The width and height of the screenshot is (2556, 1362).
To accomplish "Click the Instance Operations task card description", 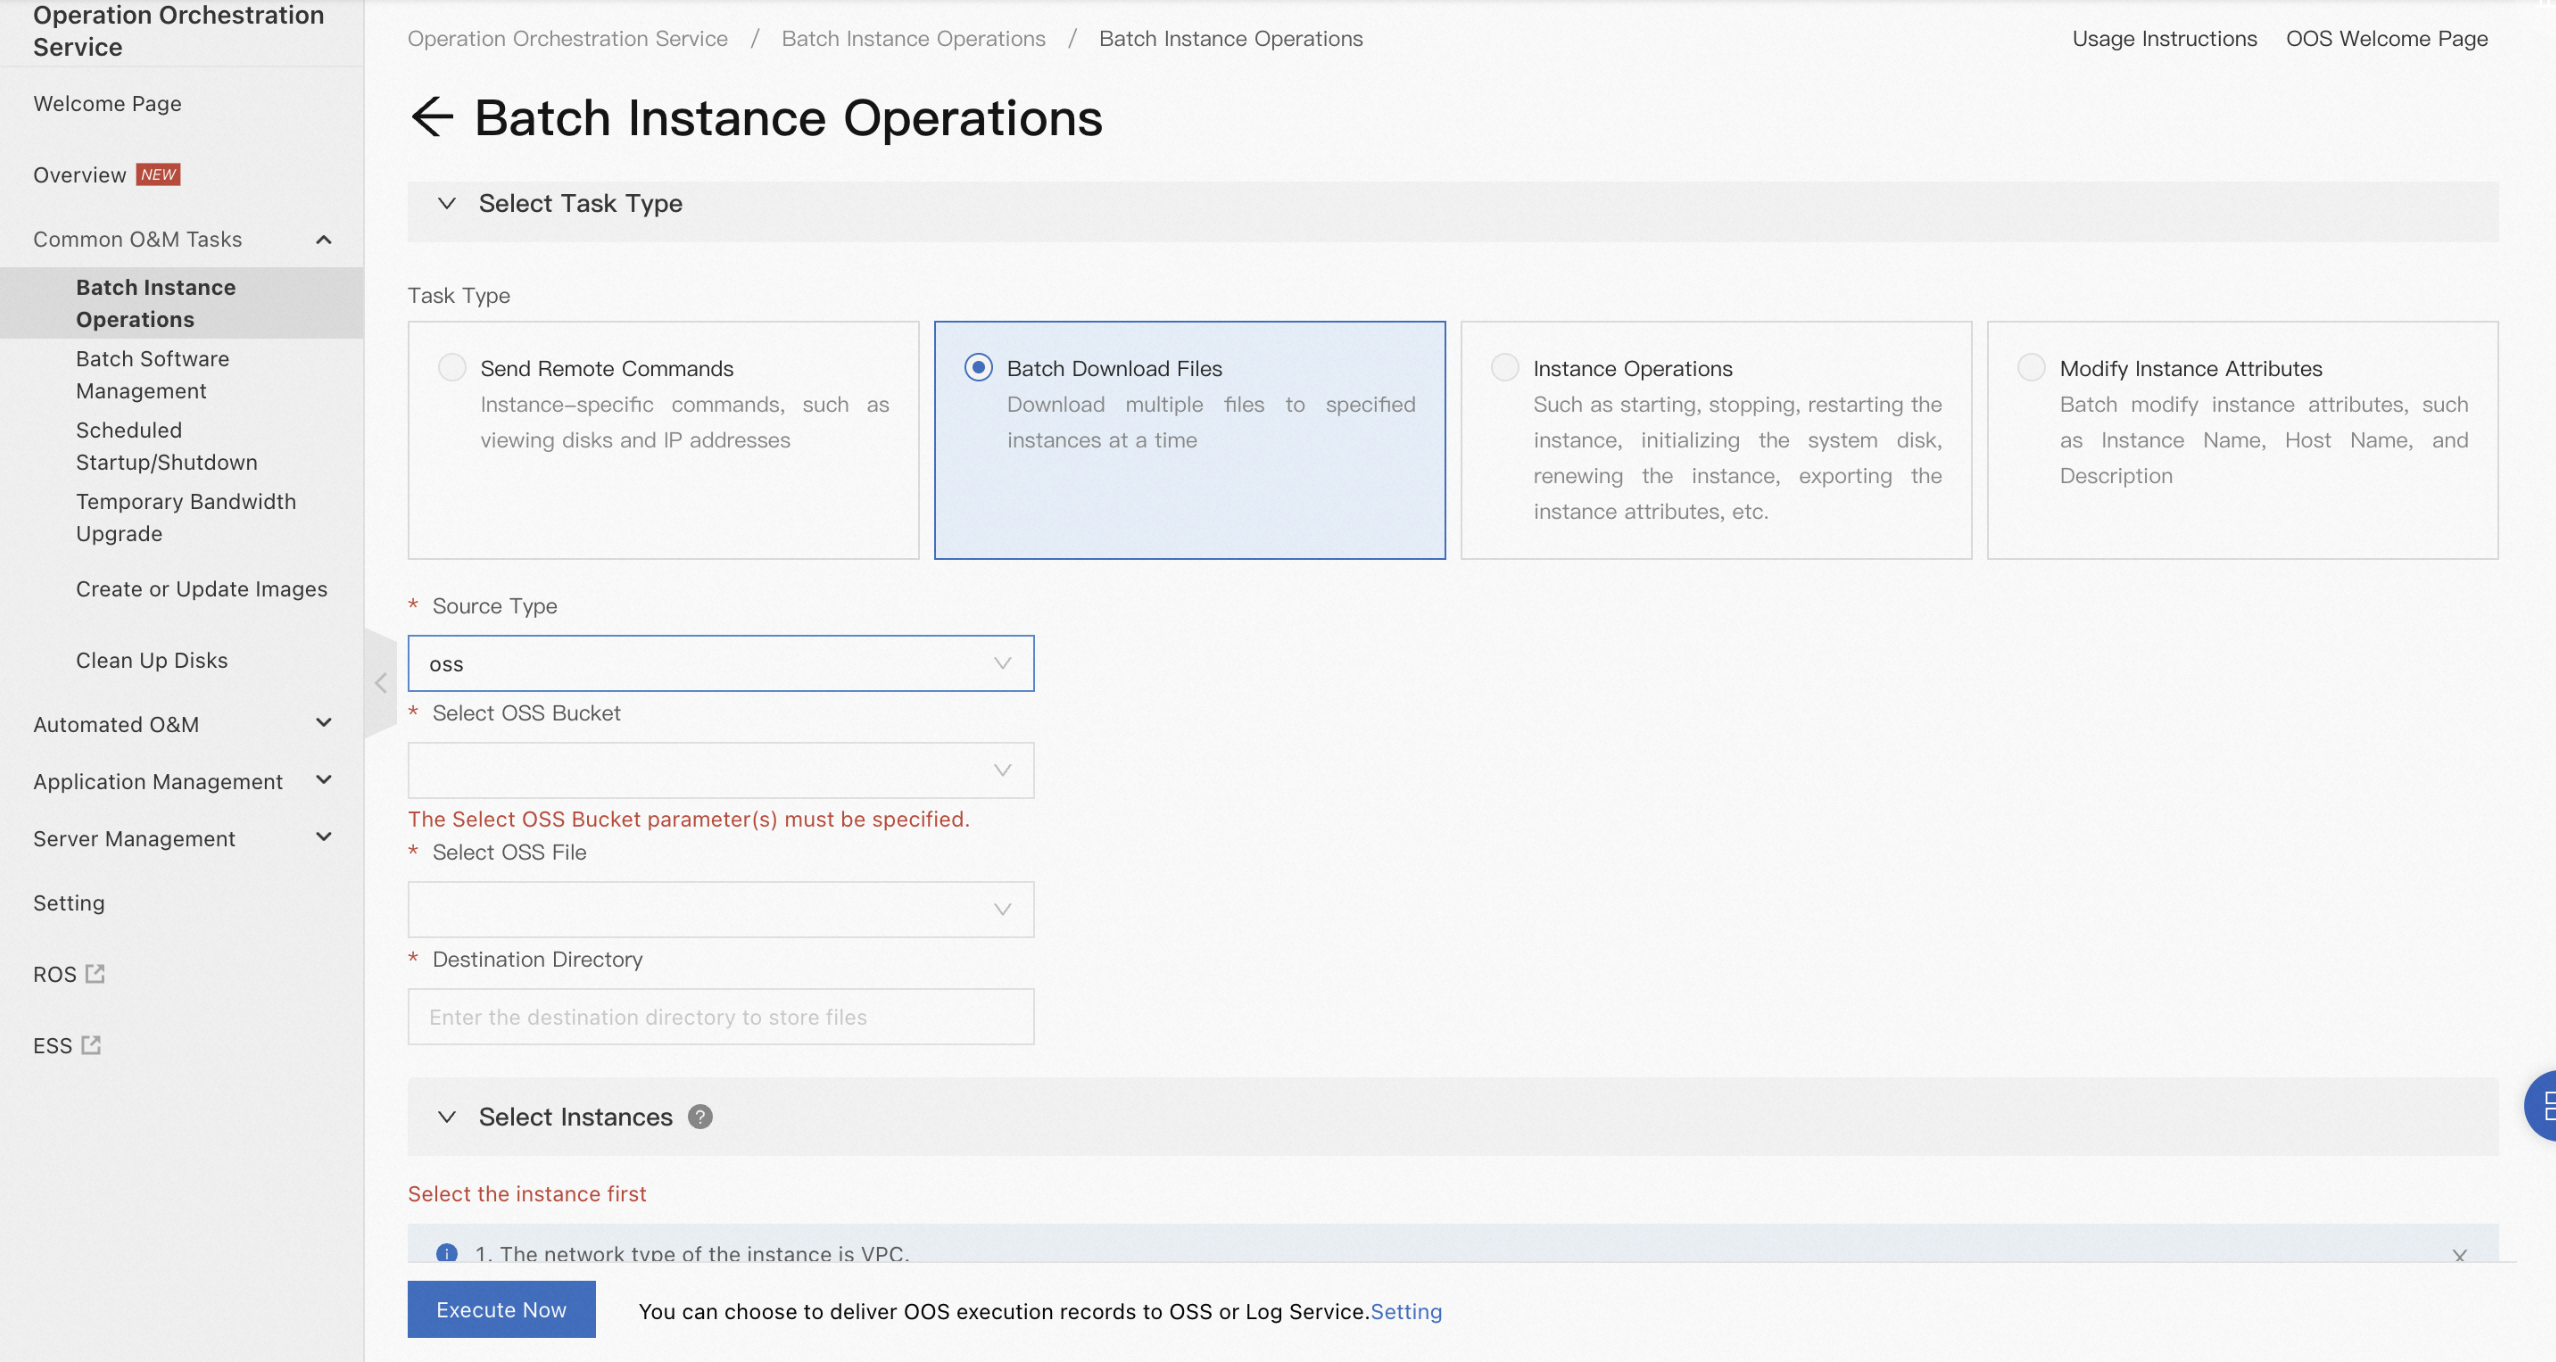I will [1737, 458].
